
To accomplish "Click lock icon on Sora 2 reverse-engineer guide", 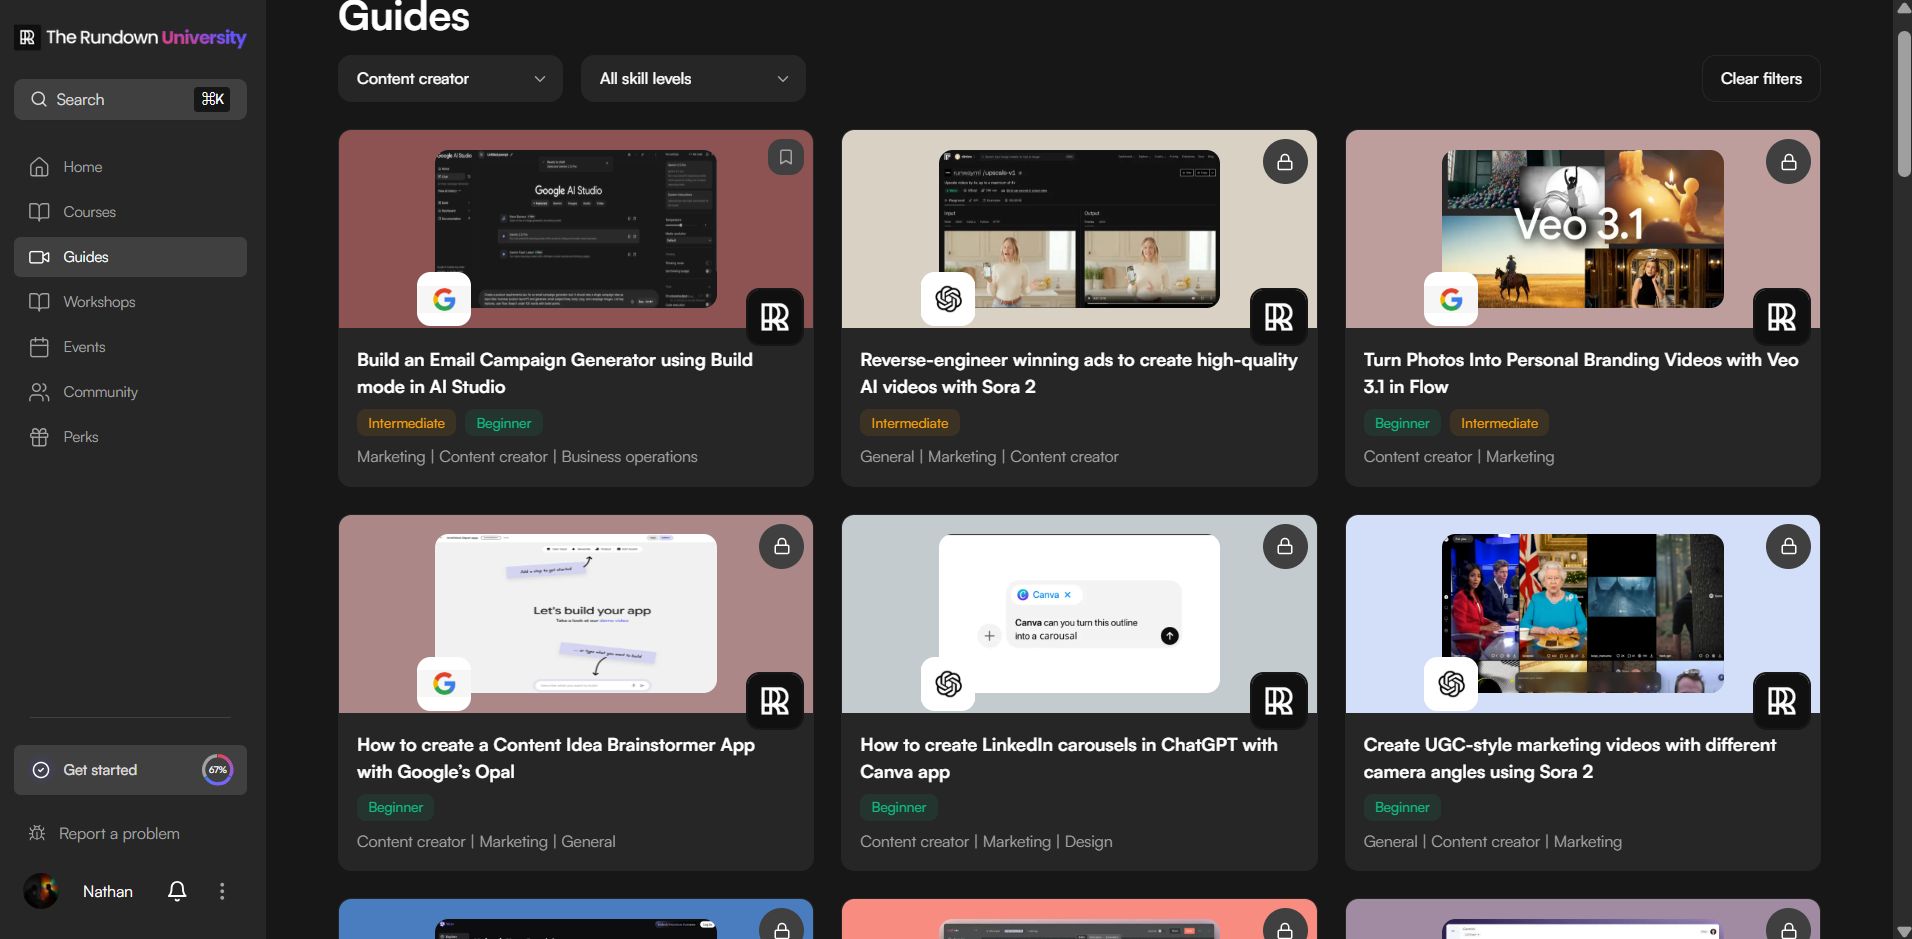I will (1285, 162).
